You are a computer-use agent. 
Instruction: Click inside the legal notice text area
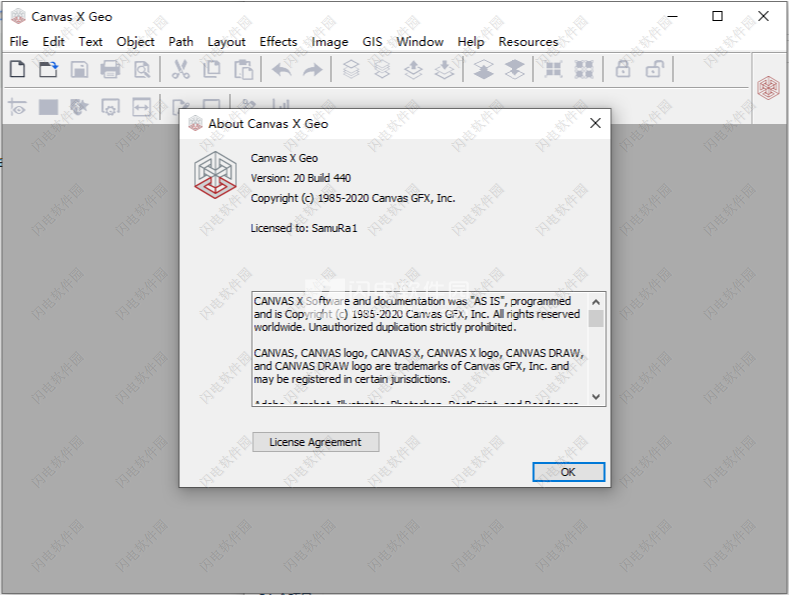tap(420, 349)
